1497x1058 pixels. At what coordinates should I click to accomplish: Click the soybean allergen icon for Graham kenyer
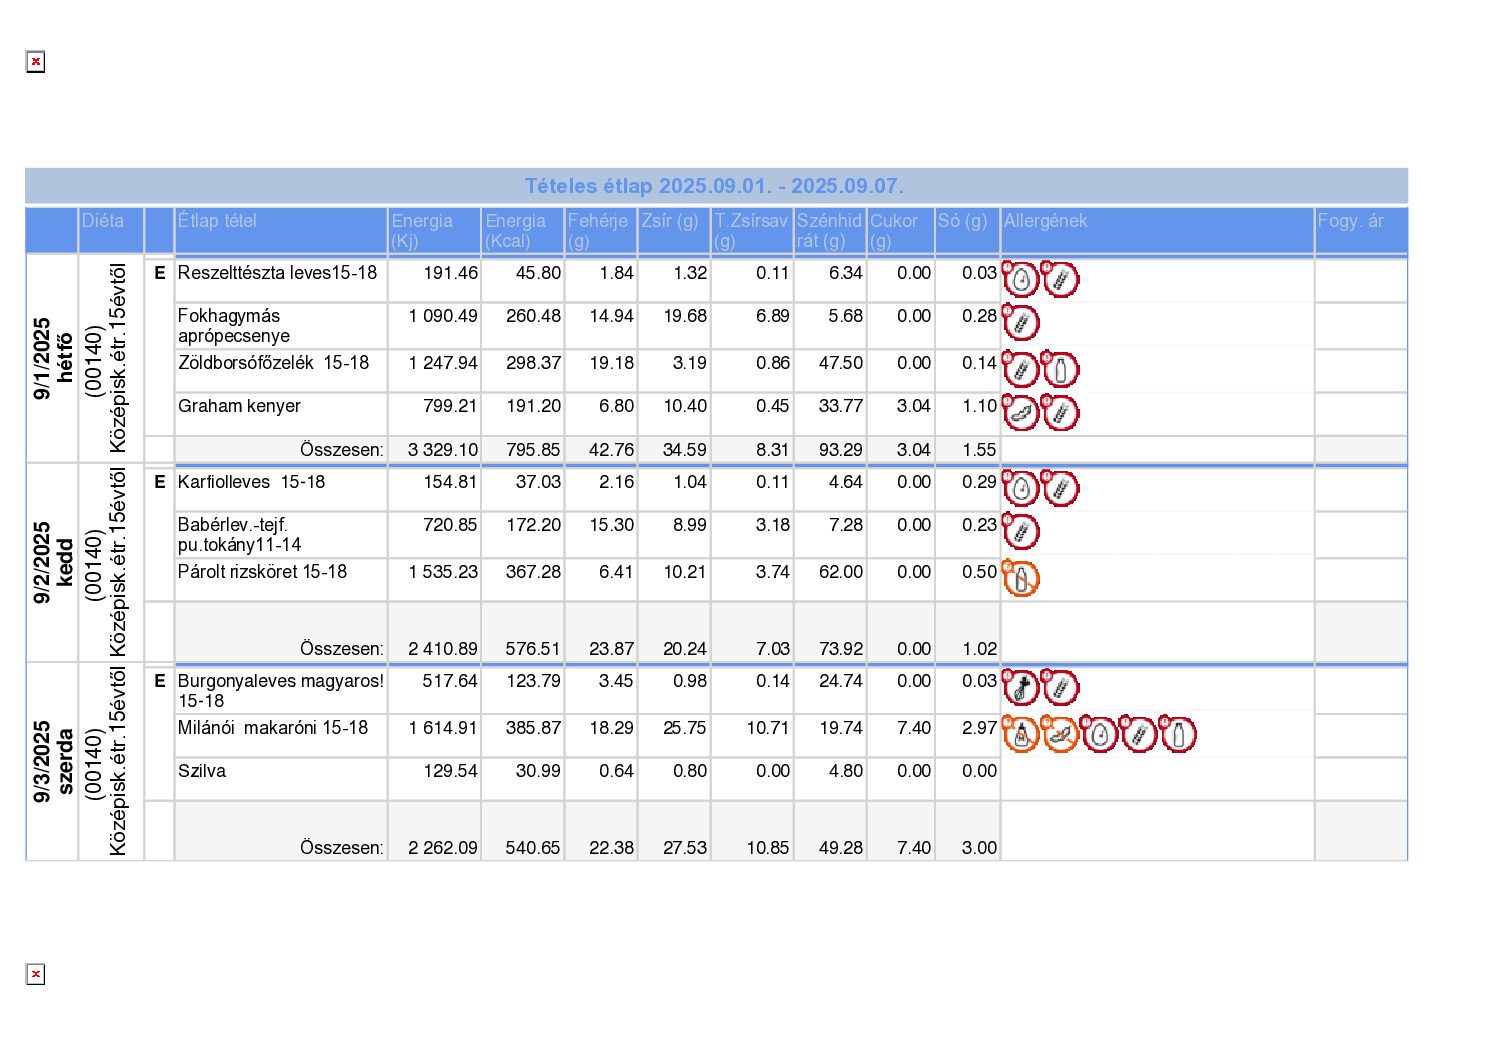coord(1021,413)
